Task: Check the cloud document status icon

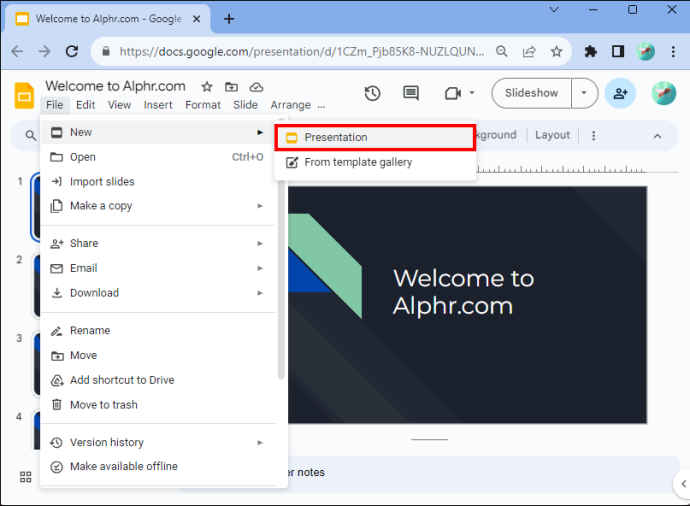Action: coord(256,87)
